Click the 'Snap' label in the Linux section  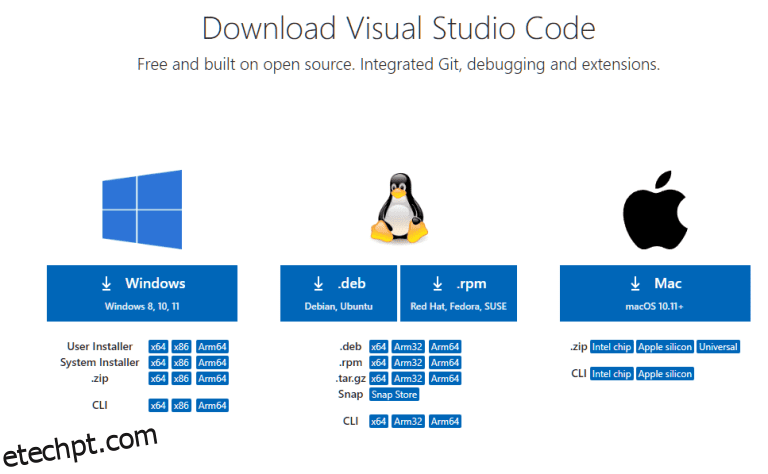tap(350, 395)
